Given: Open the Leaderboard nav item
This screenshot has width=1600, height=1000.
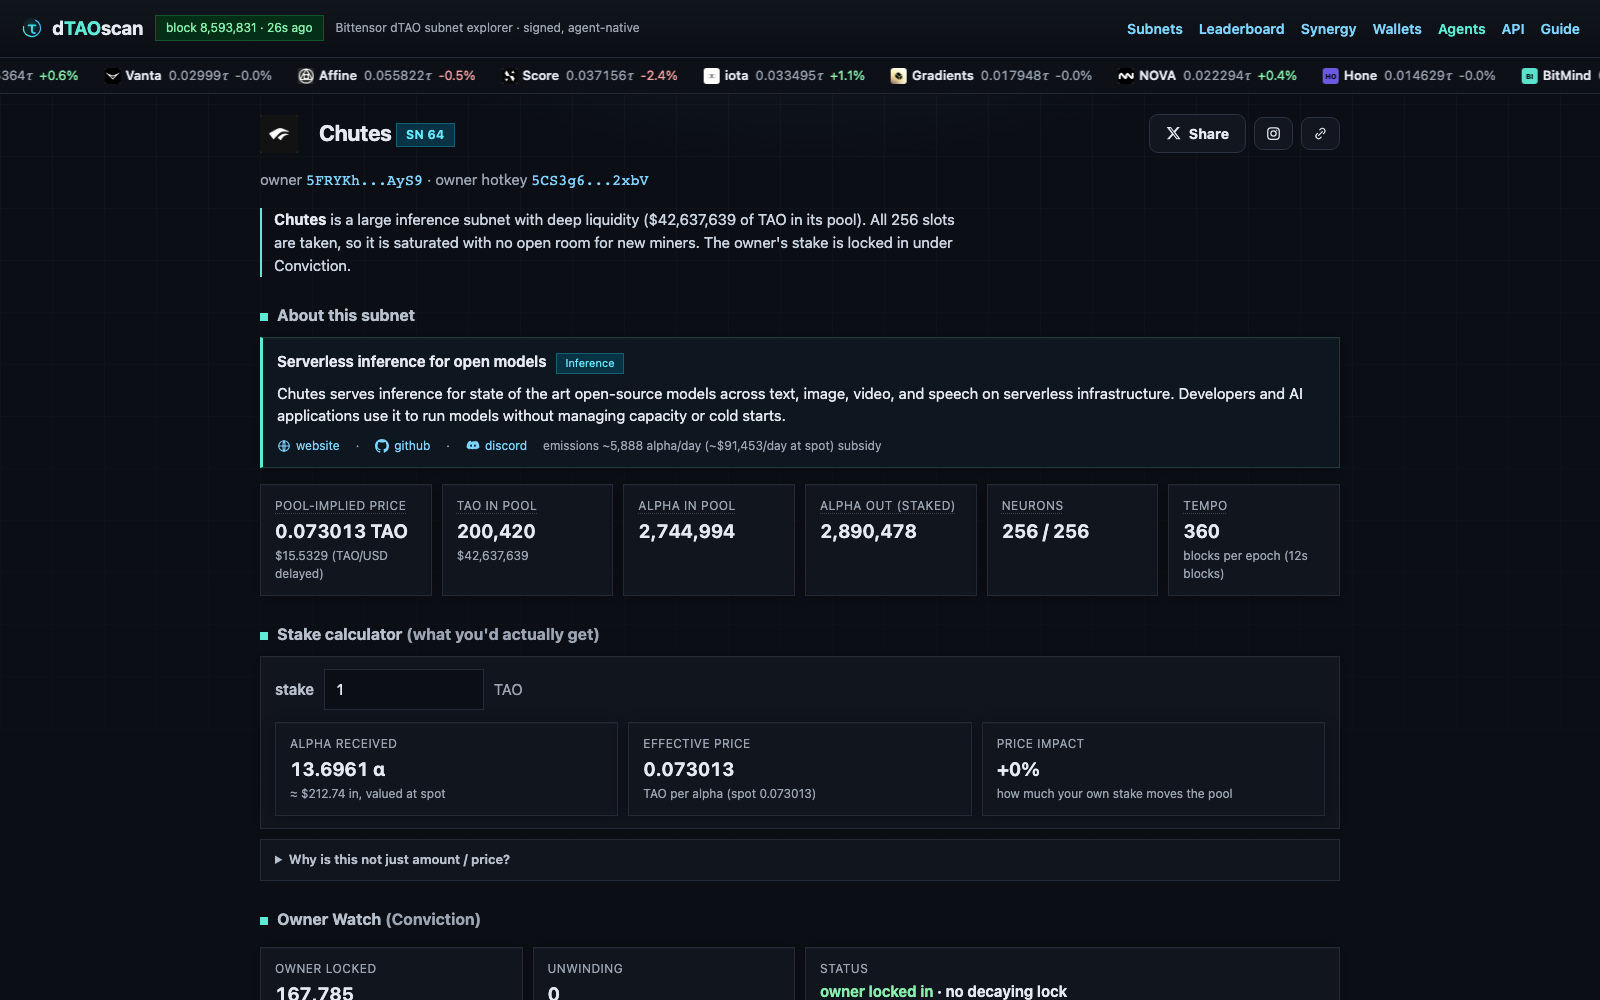Looking at the screenshot, I should point(1241,29).
